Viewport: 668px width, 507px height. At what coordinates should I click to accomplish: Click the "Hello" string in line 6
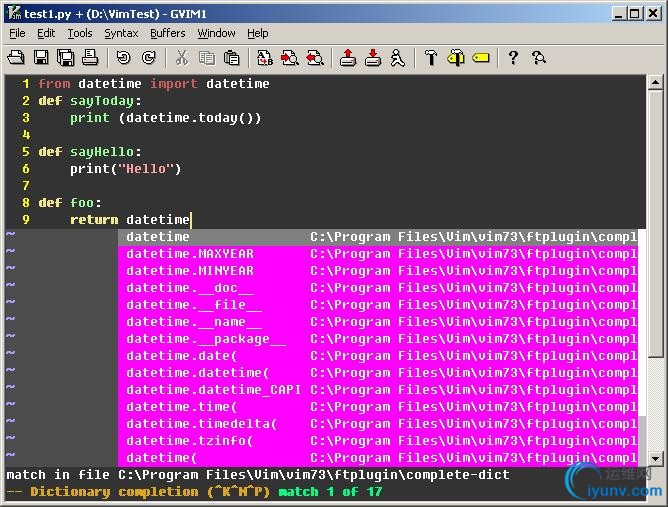click(x=146, y=169)
